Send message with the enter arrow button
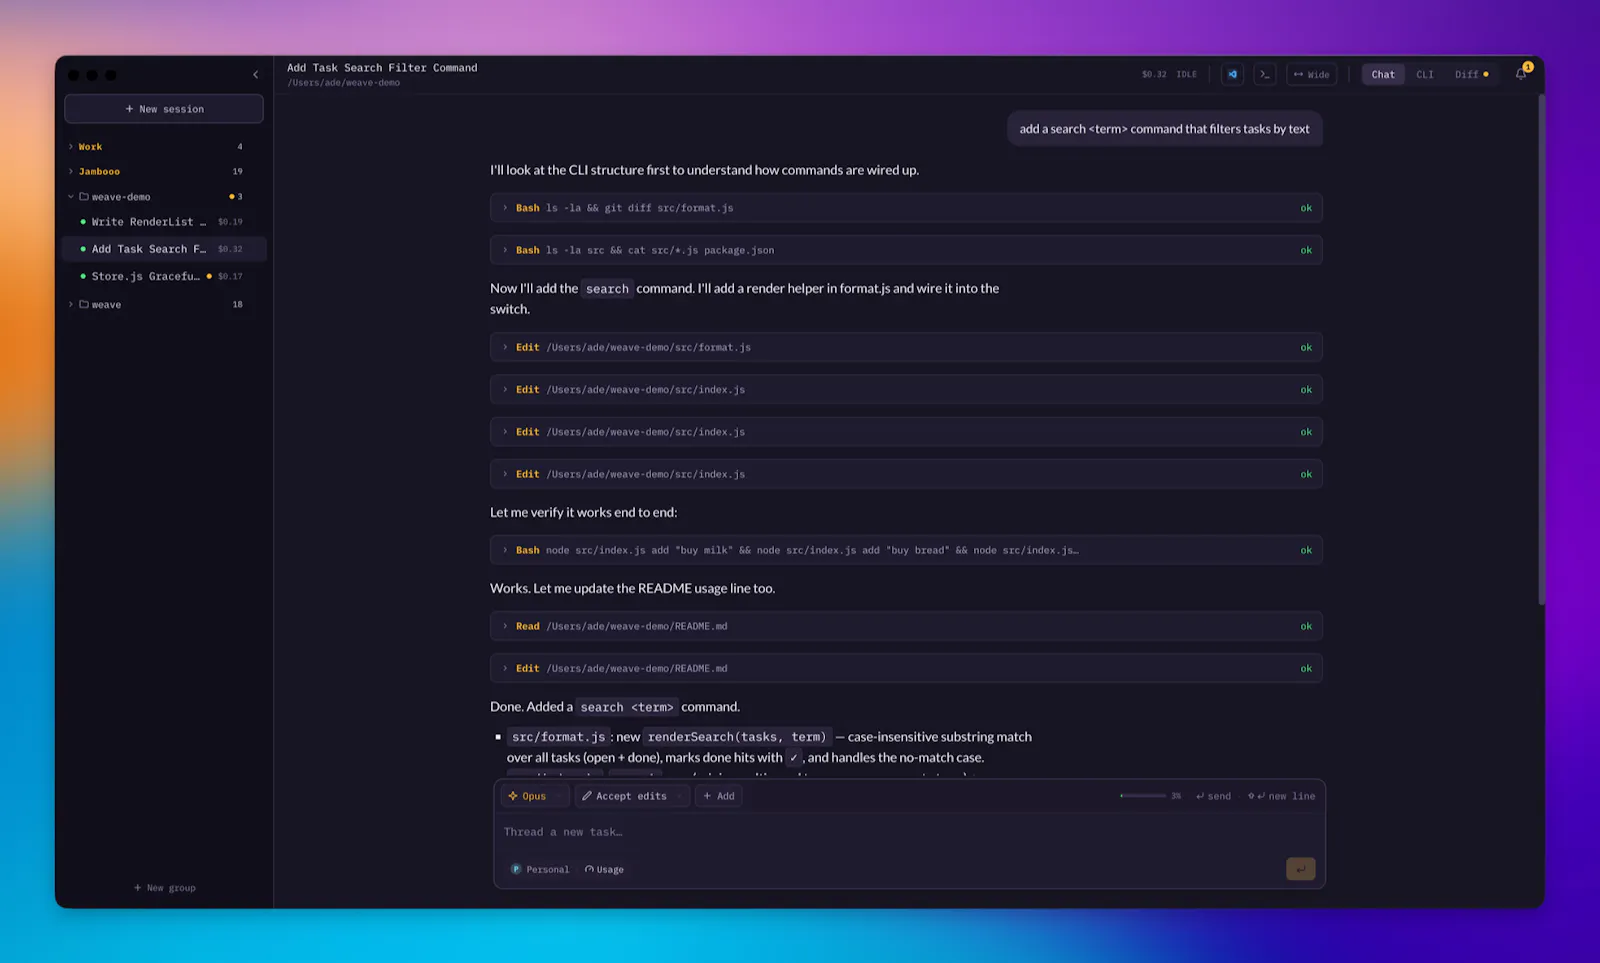This screenshot has height=963, width=1600. pyautogui.click(x=1300, y=869)
